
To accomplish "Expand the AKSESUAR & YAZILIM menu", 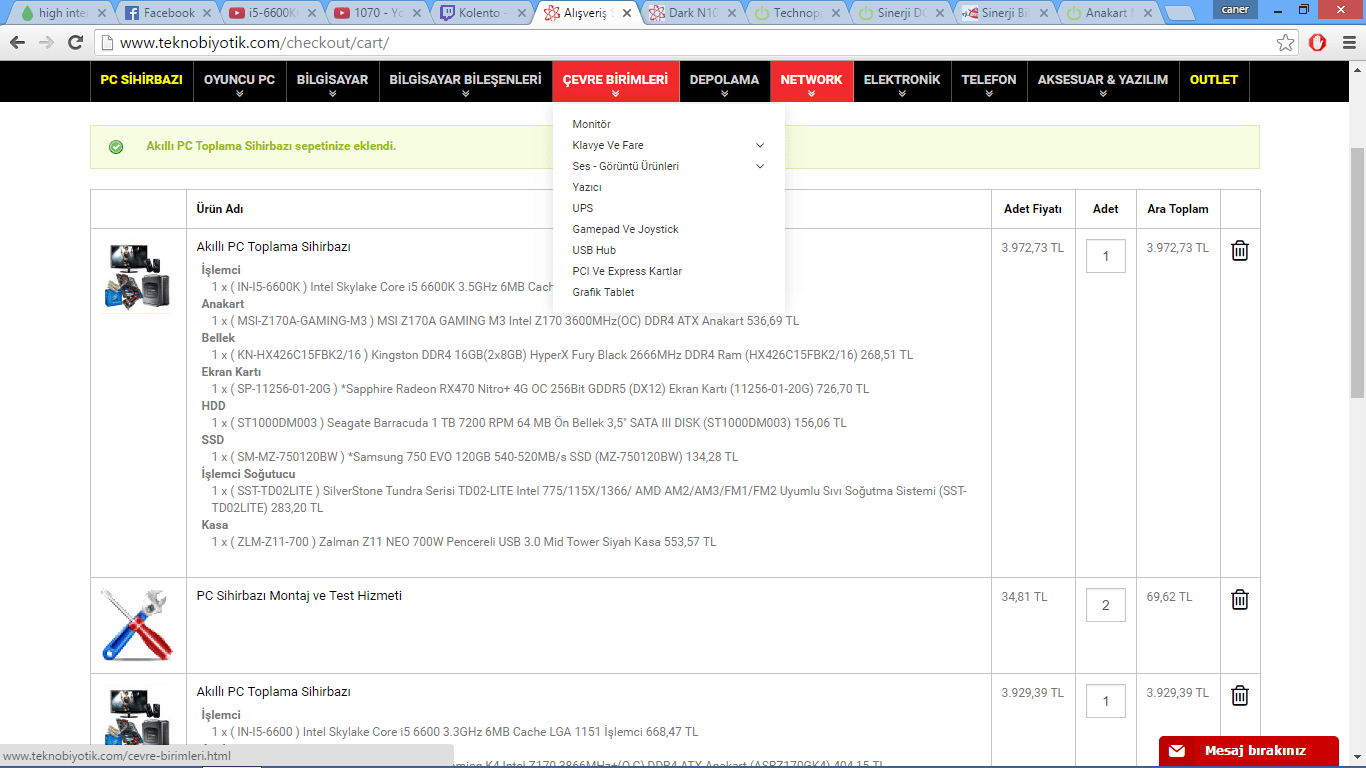I will coord(1103,81).
